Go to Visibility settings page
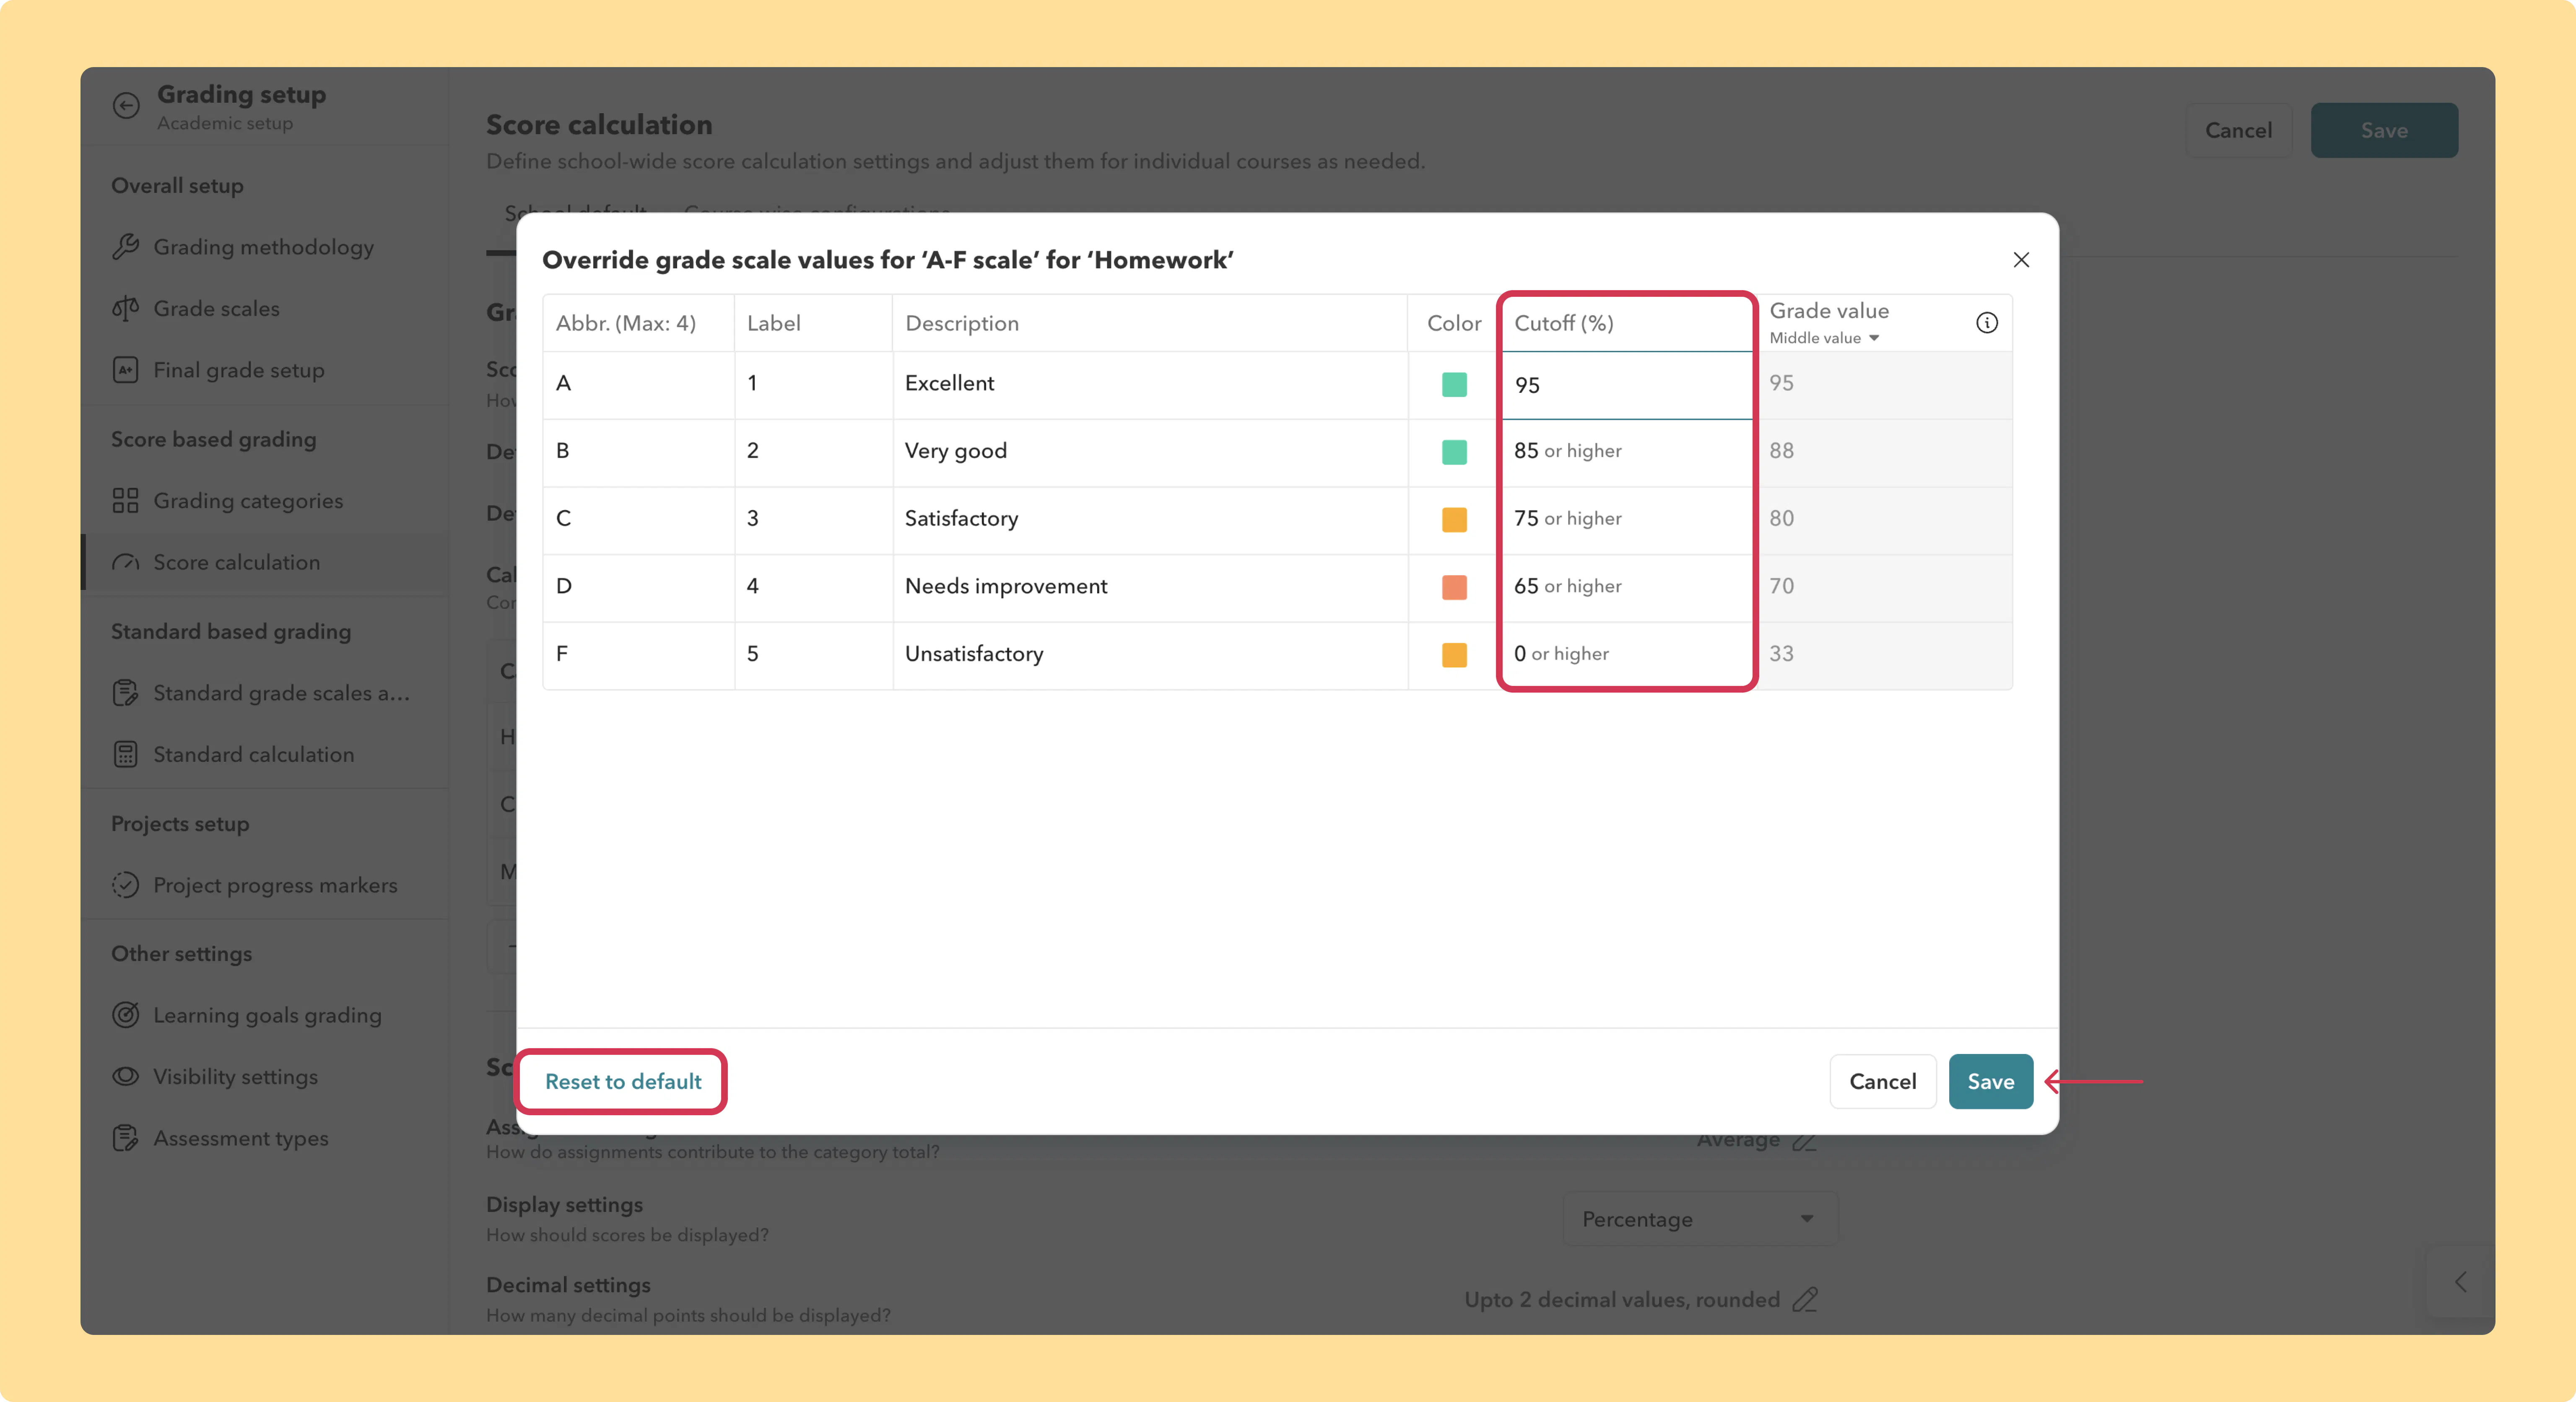 [236, 1077]
